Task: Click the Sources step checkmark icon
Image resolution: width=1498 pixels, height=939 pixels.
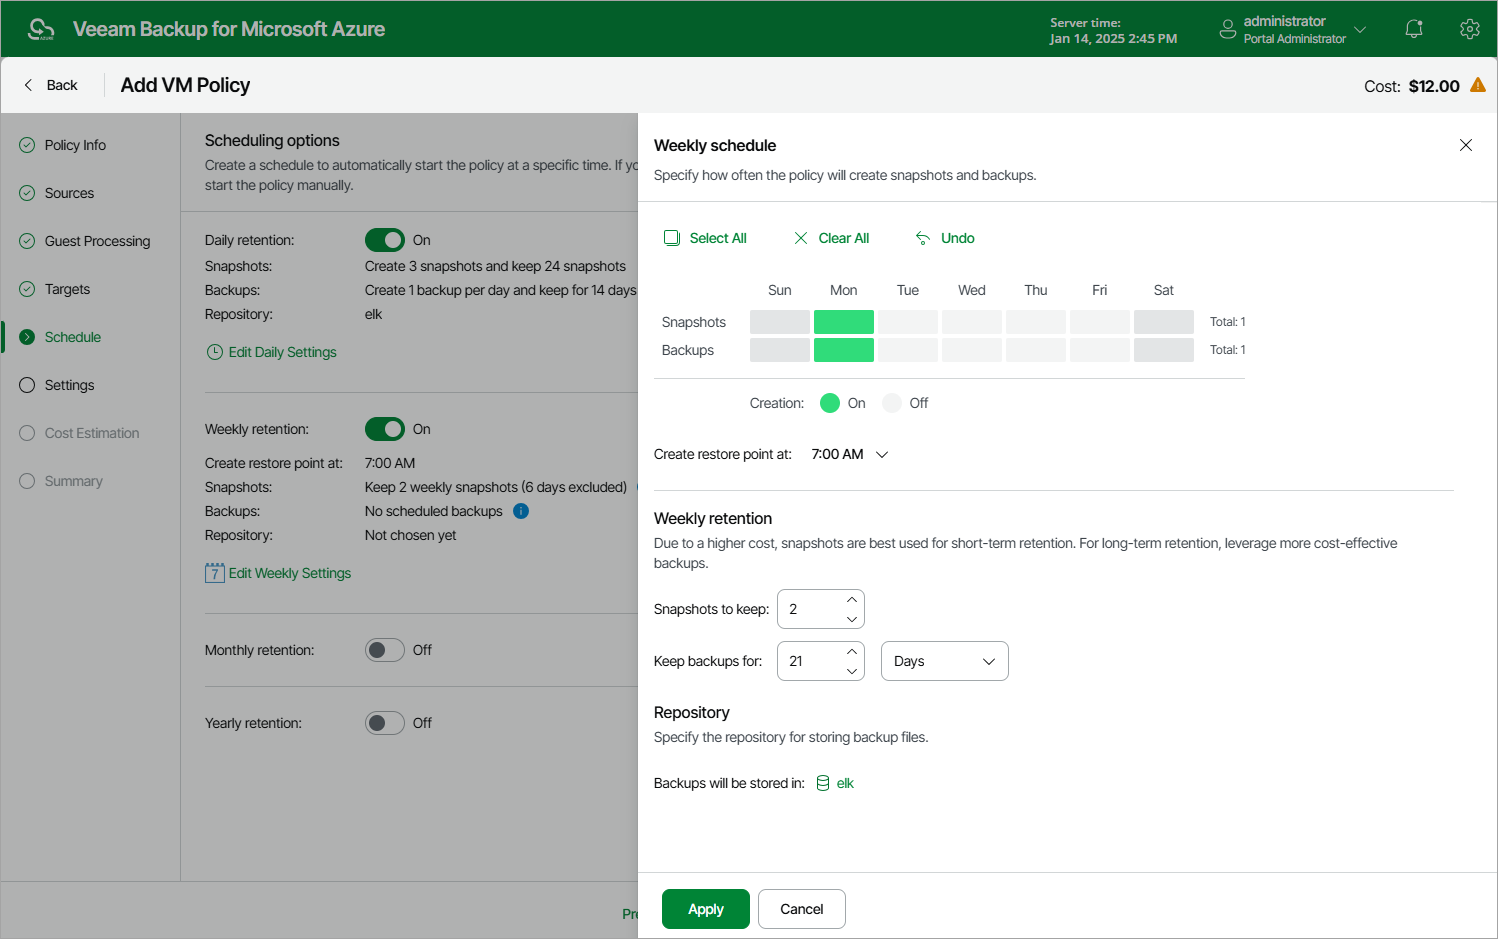Action: (x=27, y=193)
